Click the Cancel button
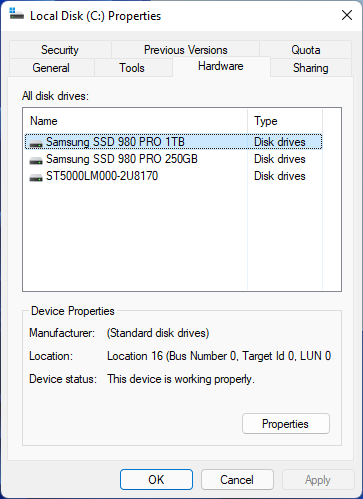This screenshot has height=499, width=363. point(237,480)
